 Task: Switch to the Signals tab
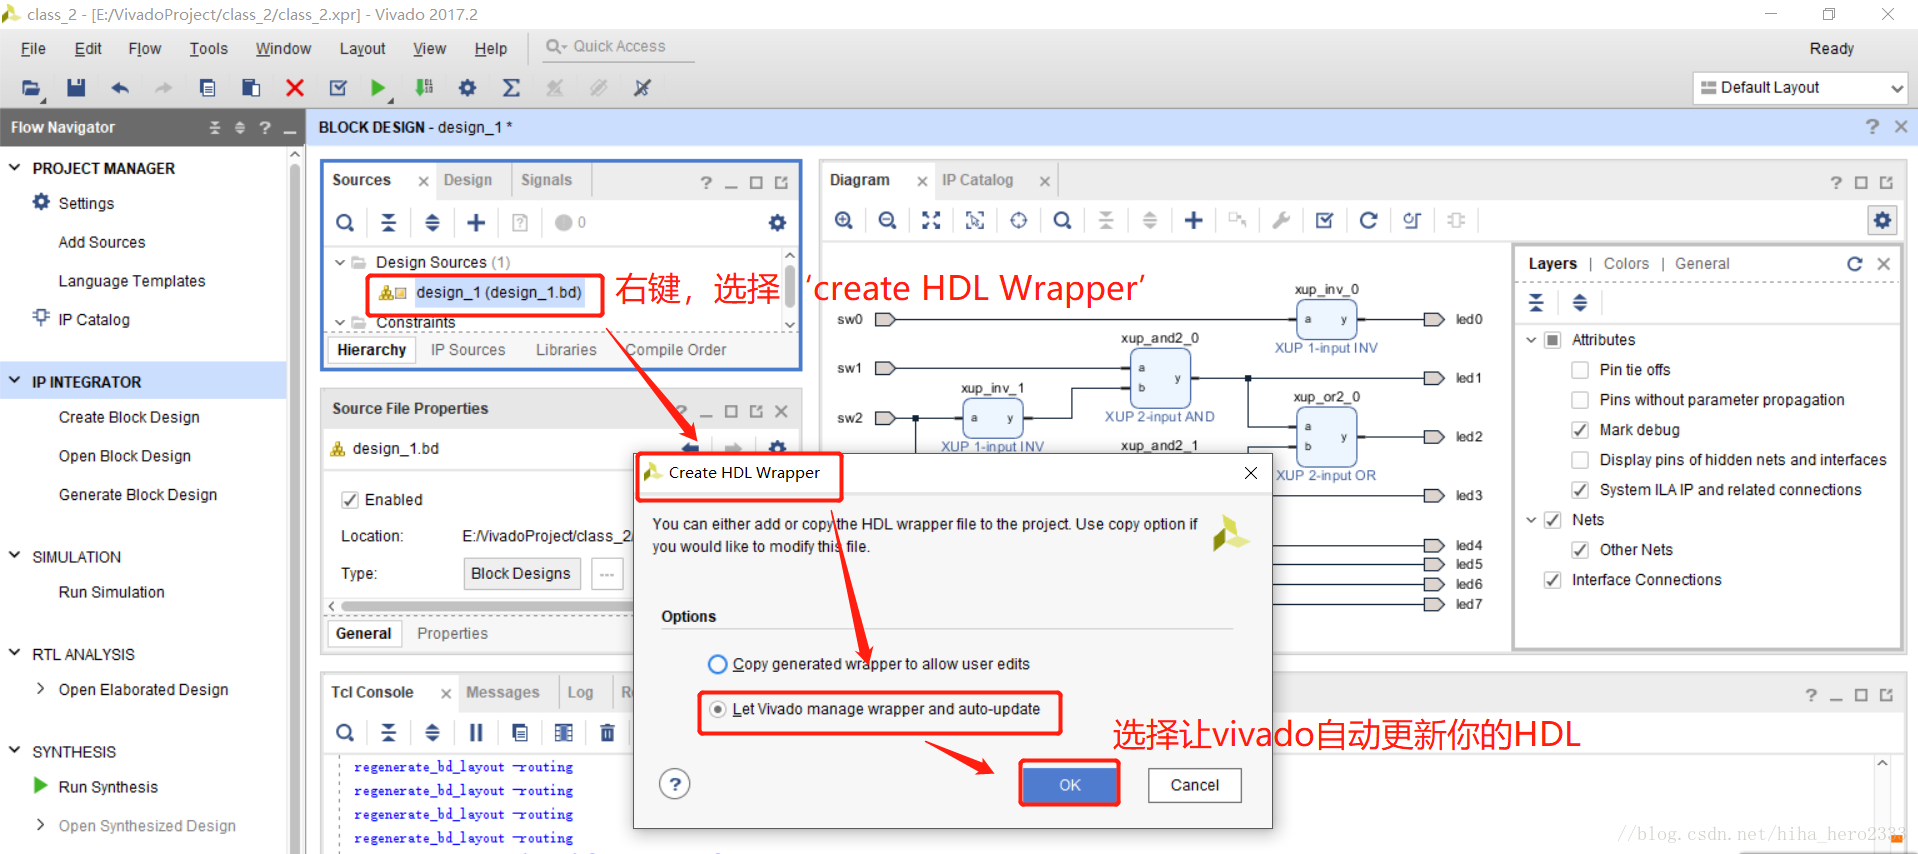coord(546,180)
